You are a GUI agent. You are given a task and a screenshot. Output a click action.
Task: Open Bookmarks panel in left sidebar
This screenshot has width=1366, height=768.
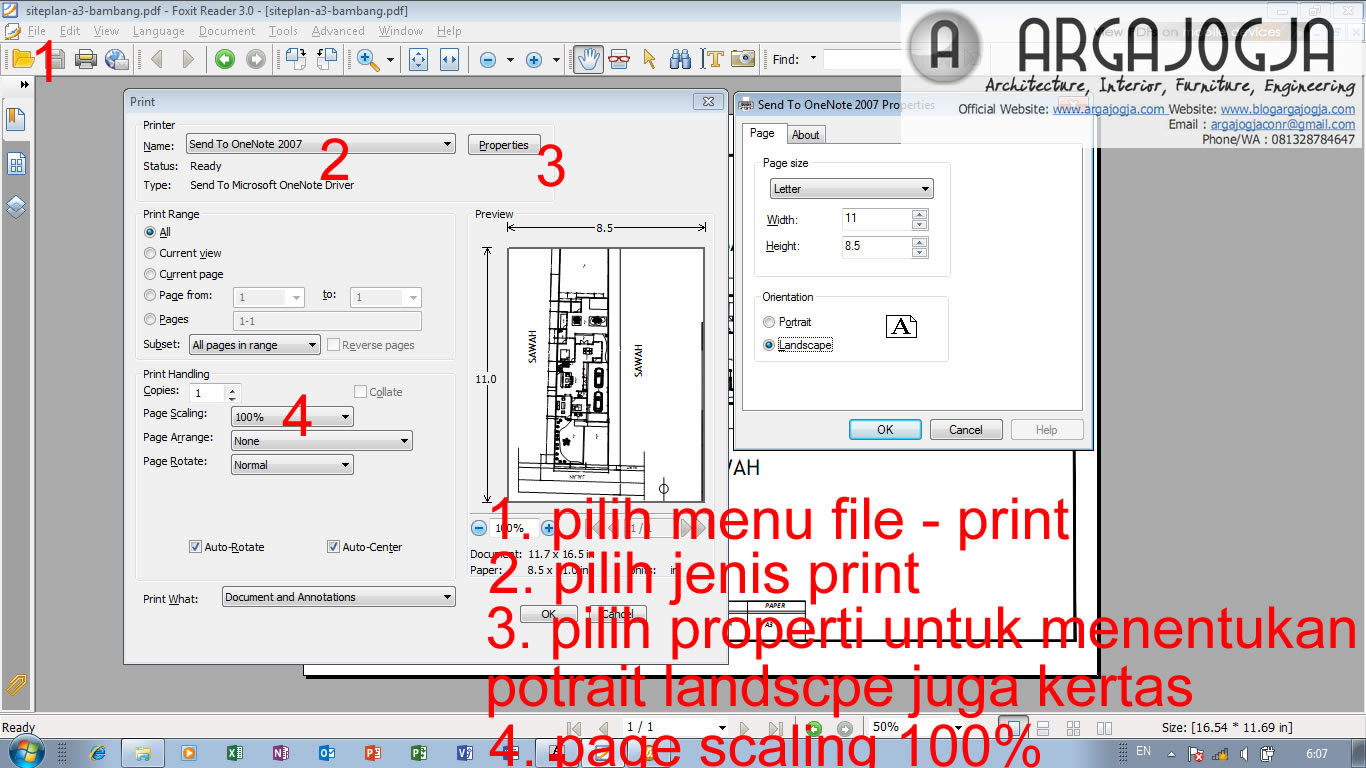click(16, 119)
